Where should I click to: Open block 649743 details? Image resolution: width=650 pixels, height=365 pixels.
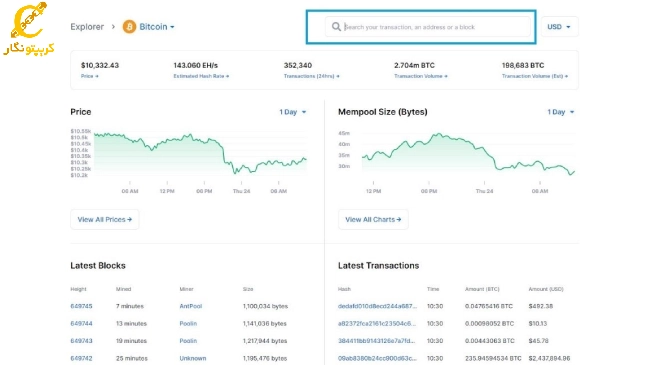pos(81,341)
